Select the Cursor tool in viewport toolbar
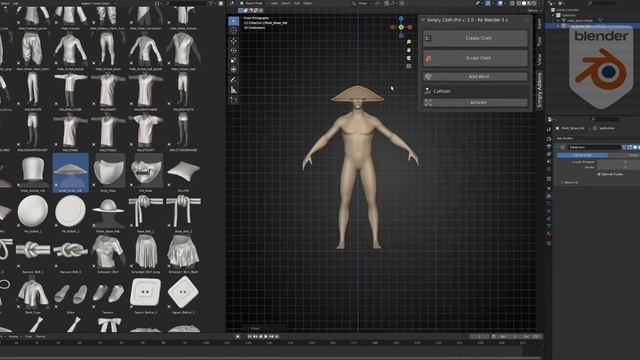The height and width of the screenshot is (360, 640). click(233, 31)
